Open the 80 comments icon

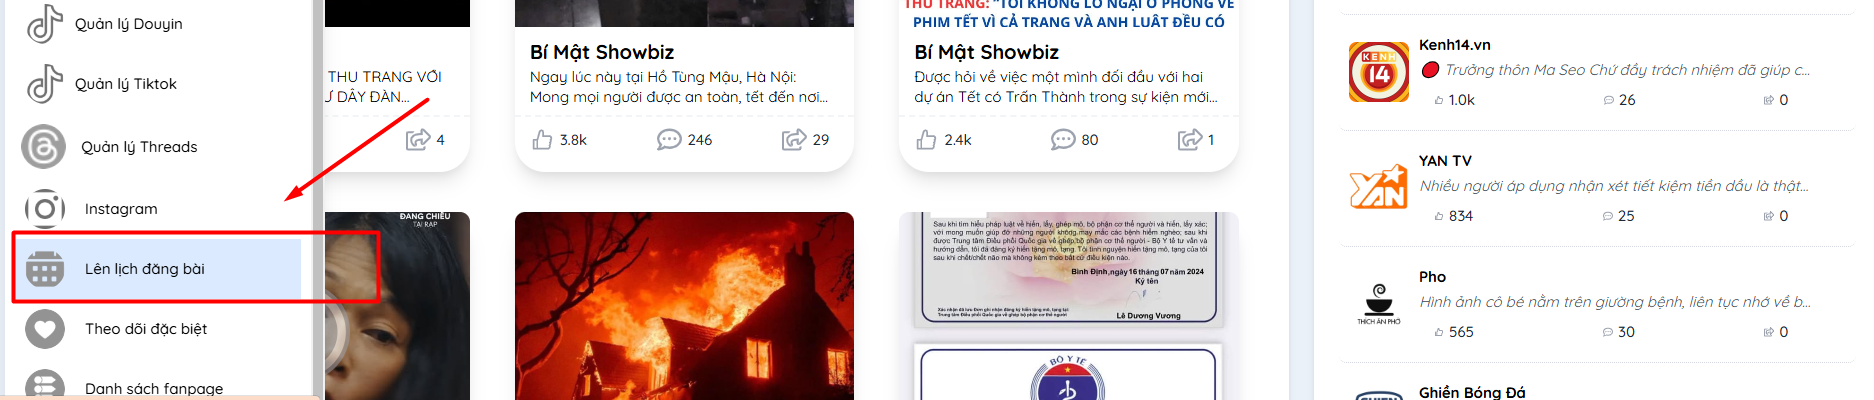coord(1063,140)
